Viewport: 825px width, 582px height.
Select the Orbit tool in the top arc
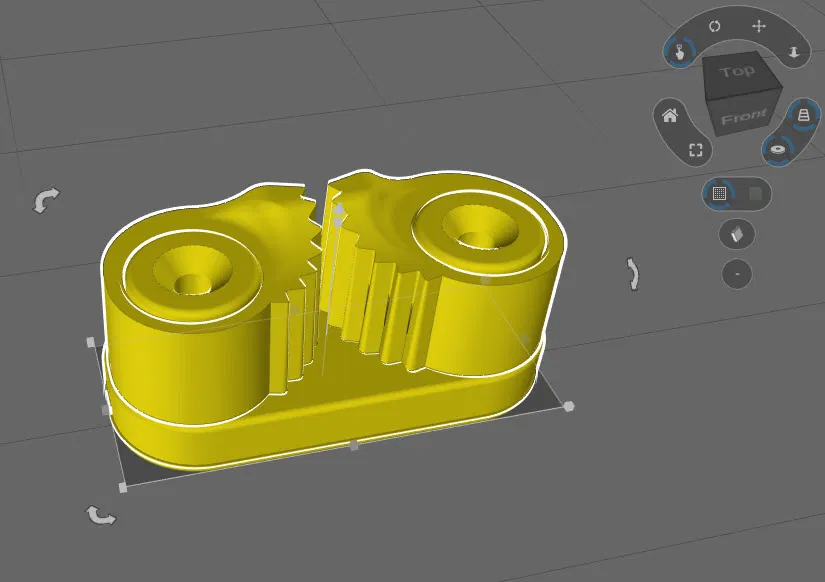point(714,27)
